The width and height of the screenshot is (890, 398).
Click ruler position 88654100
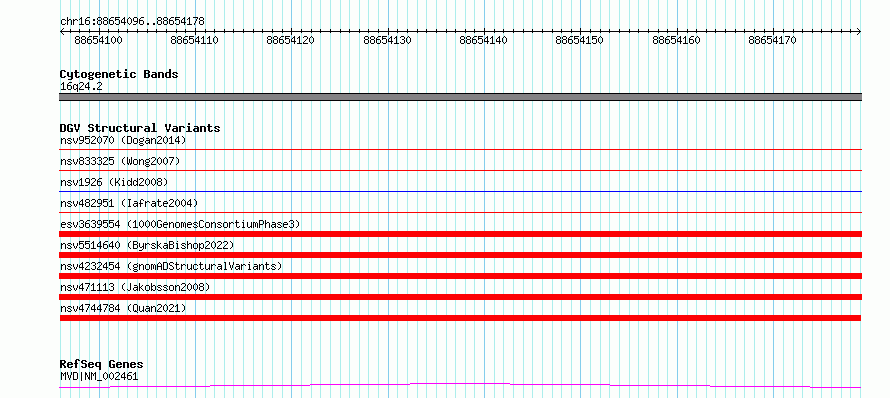[98, 41]
